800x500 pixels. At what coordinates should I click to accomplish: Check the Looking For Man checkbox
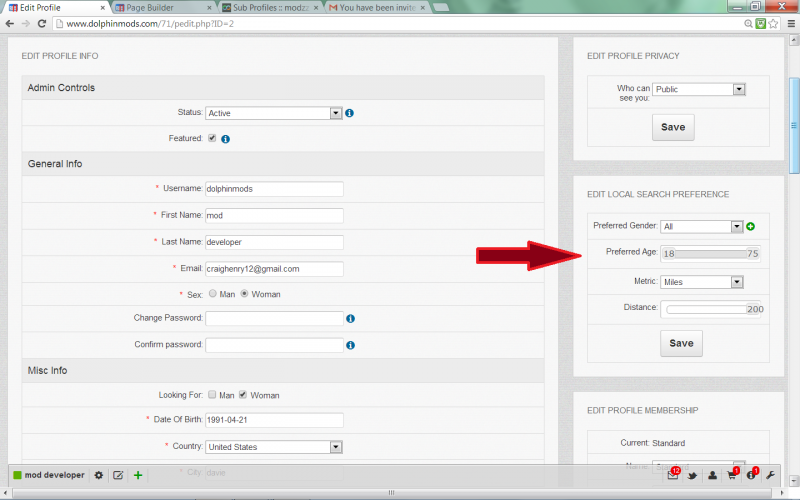point(212,394)
